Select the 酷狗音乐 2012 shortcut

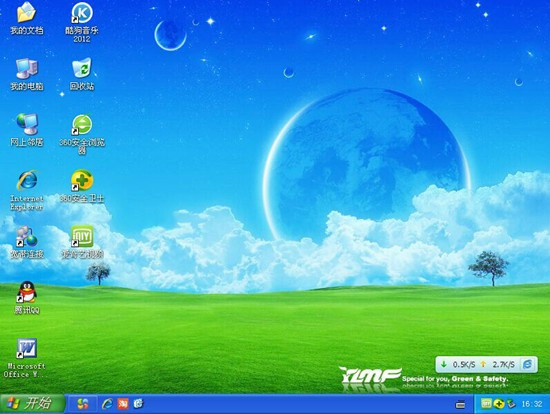pyautogui.click(x=82, y=22)
